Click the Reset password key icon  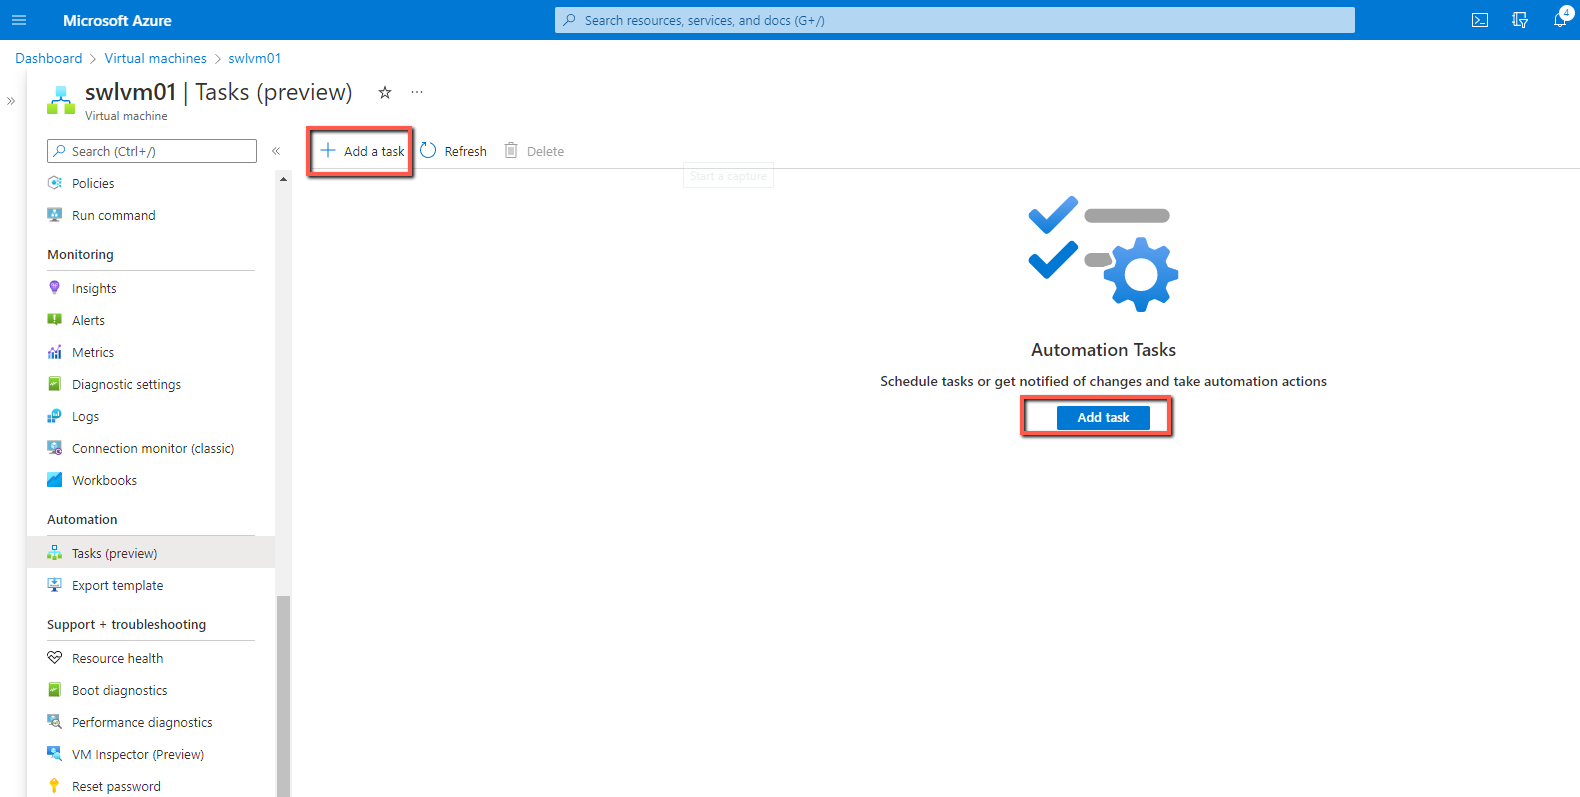[x=55, y=786]
